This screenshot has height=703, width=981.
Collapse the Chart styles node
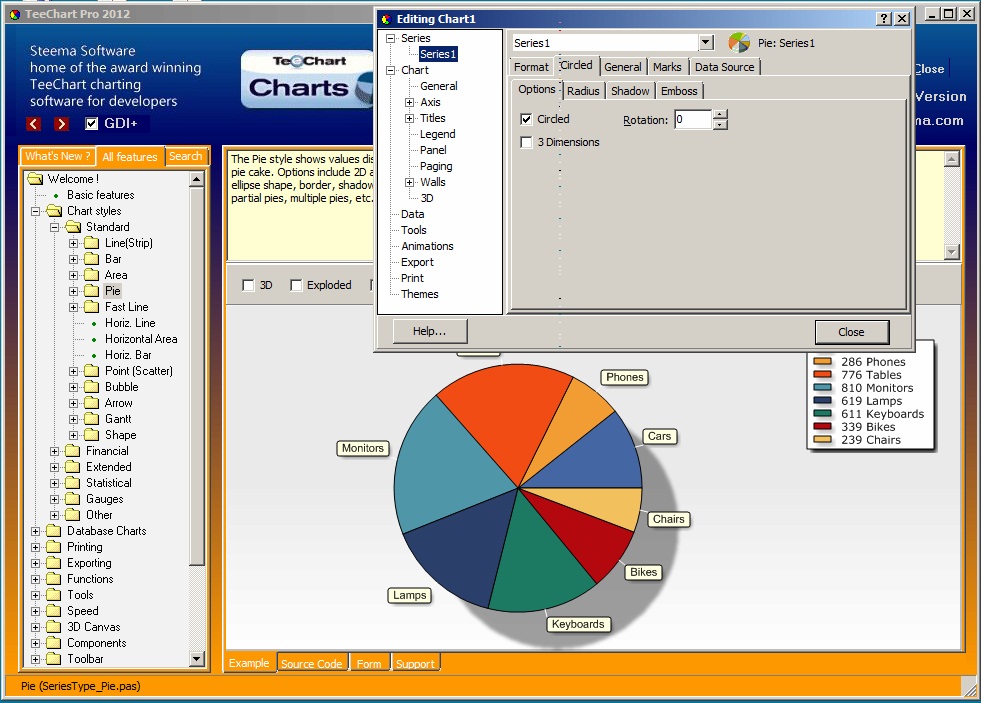coord(36,211)
